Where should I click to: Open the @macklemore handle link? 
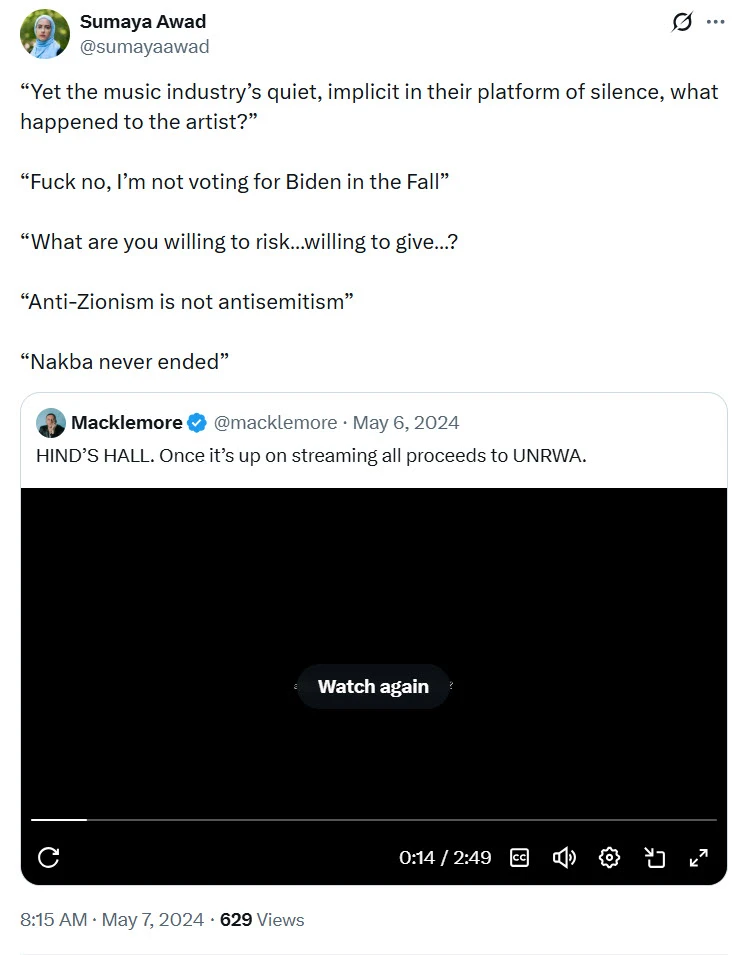275,423
